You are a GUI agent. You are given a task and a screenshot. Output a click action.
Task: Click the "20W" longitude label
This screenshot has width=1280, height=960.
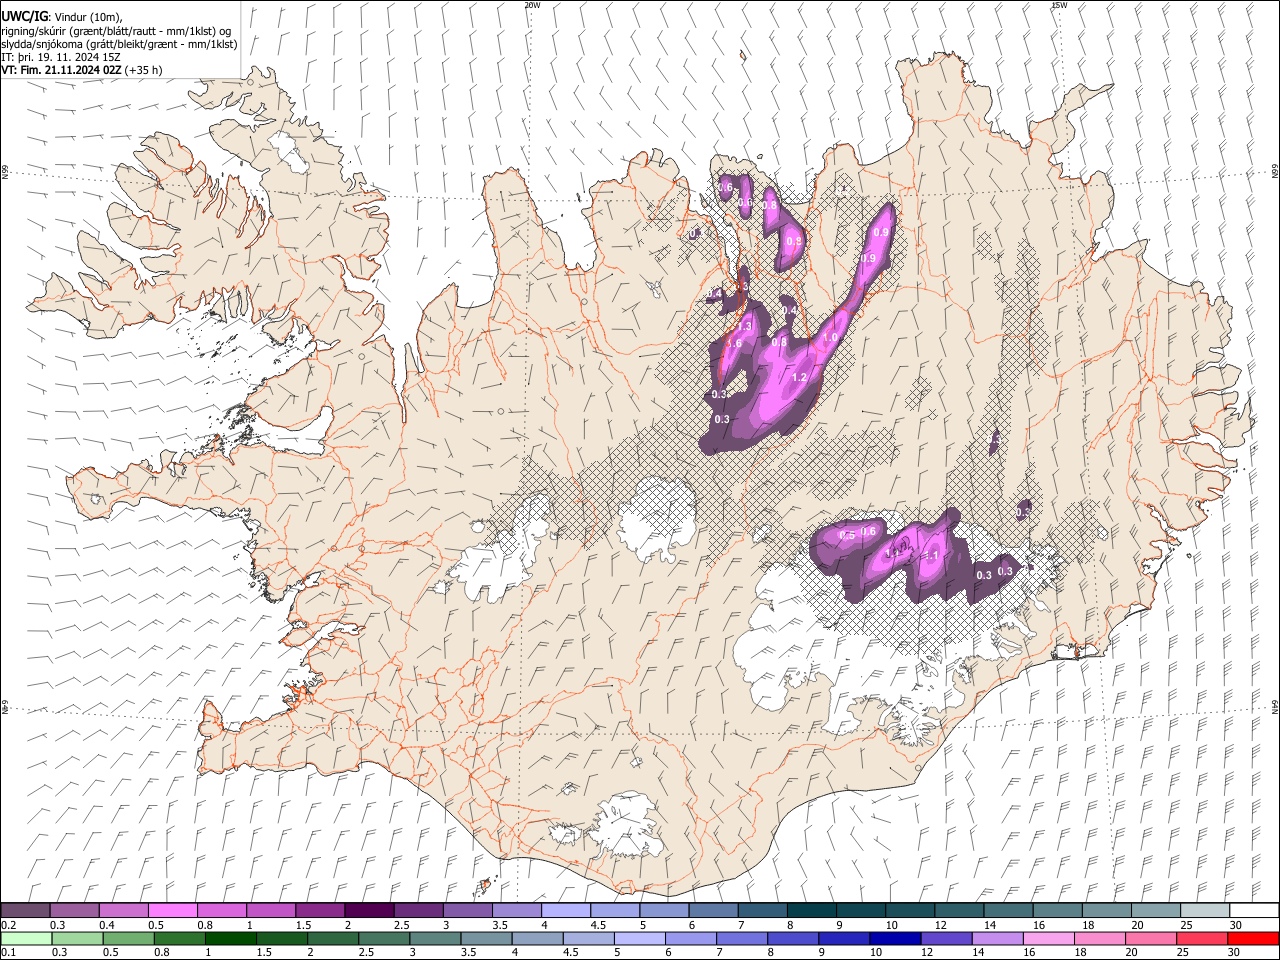click(532, 5)
